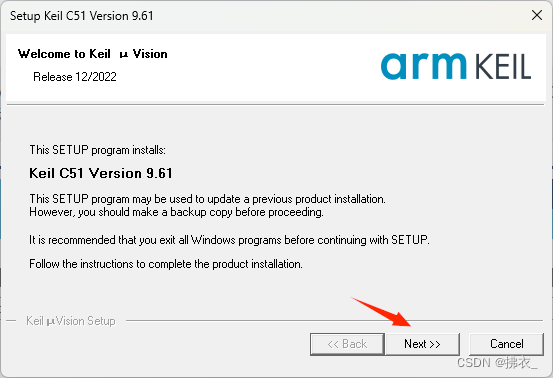This screenshot has width=553, height=378.
Task: Click the Follow the instructions sentence
Action: 166,264
